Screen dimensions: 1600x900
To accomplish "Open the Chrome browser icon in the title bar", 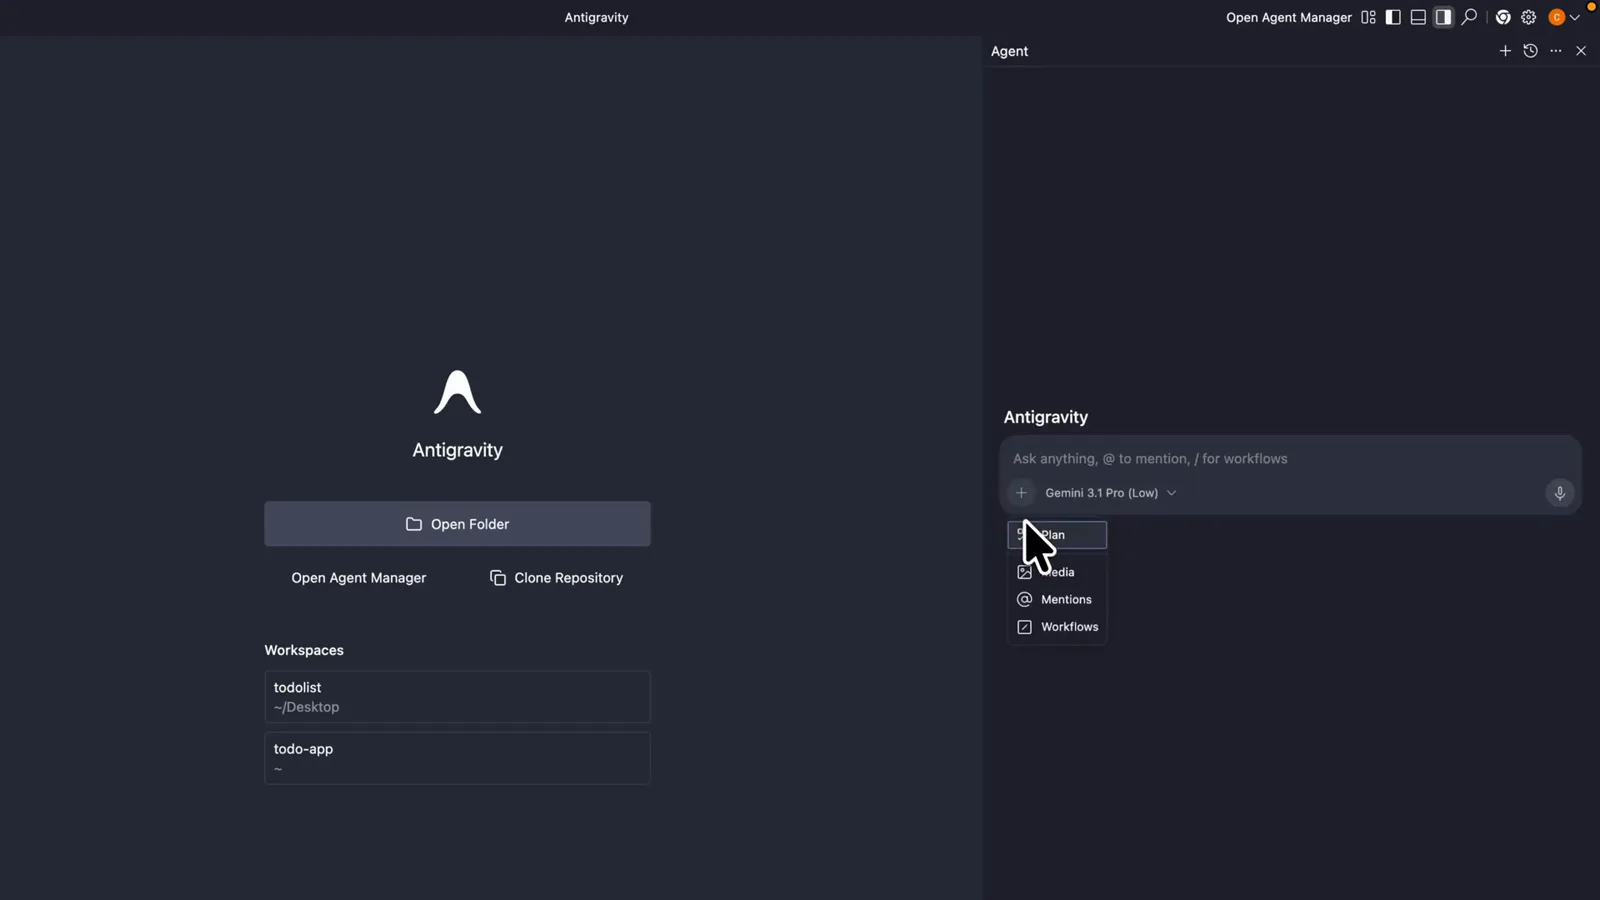I will click(x=1503, y=17).
